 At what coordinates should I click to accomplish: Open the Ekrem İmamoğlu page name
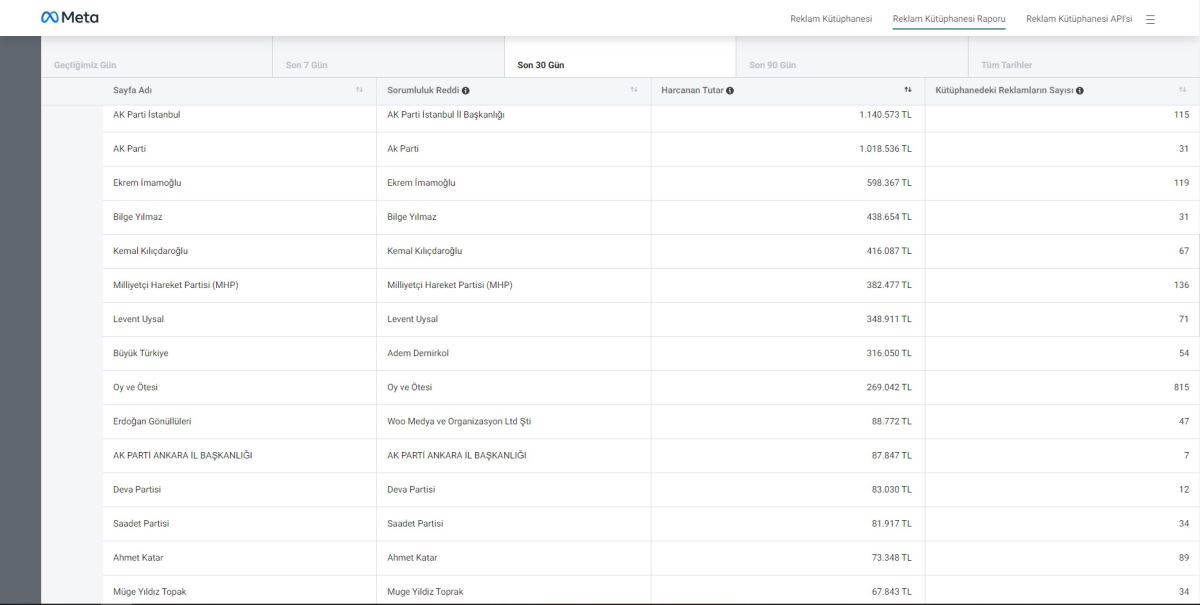(x=147, y=183)
